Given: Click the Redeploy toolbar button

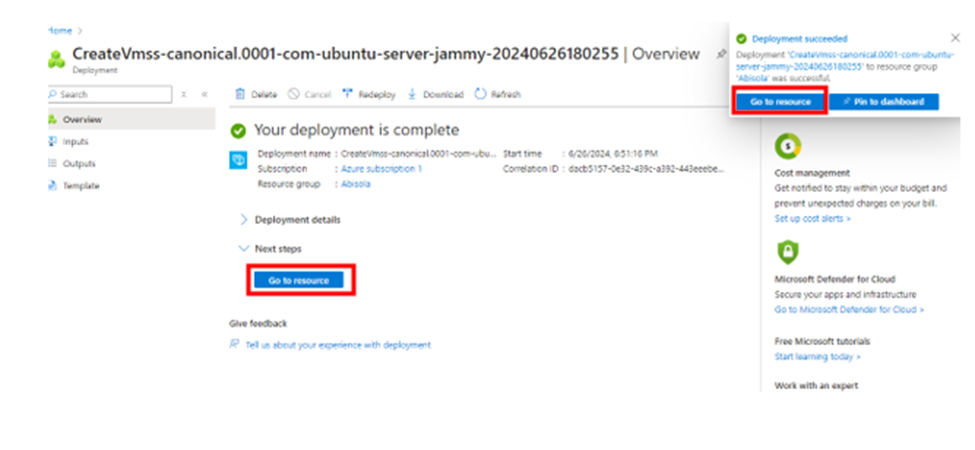Looking at the screenshot, I should pyautogui.click(x=369, y=94).
